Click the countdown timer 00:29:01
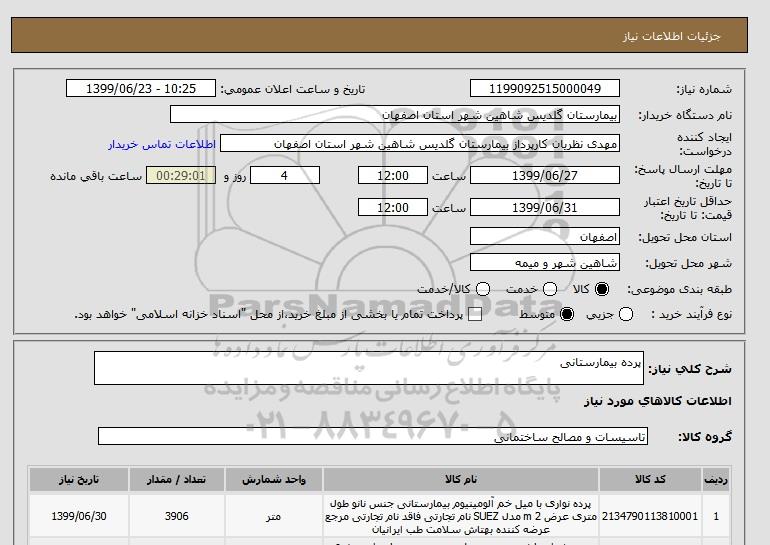Image resolution: width=770 pixels, height=545 pixels. (x=181, y=175)
